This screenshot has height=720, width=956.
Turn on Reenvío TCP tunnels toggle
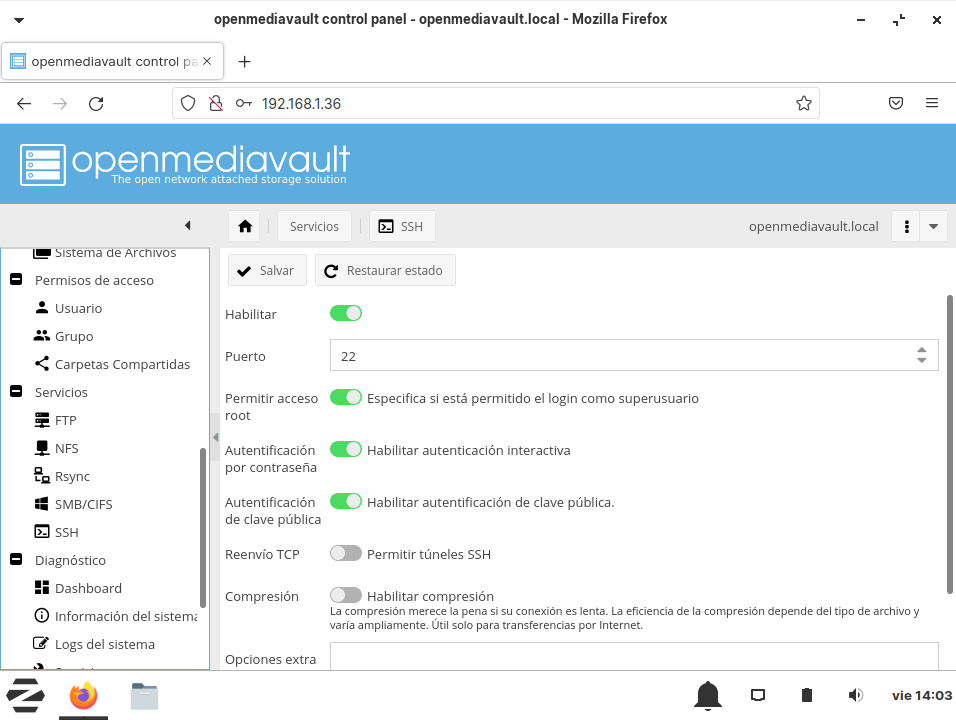(x=346, y=553)
